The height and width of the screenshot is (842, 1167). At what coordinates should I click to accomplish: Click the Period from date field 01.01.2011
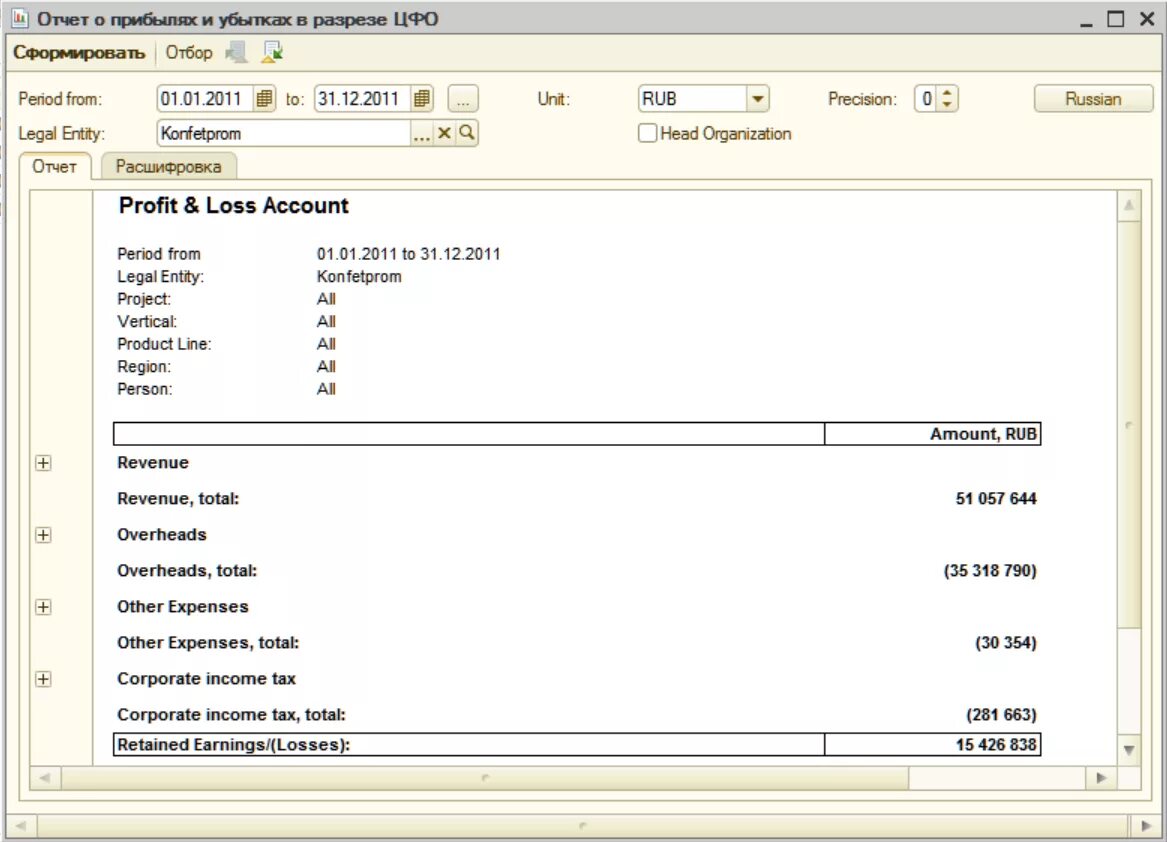(205, 99)
